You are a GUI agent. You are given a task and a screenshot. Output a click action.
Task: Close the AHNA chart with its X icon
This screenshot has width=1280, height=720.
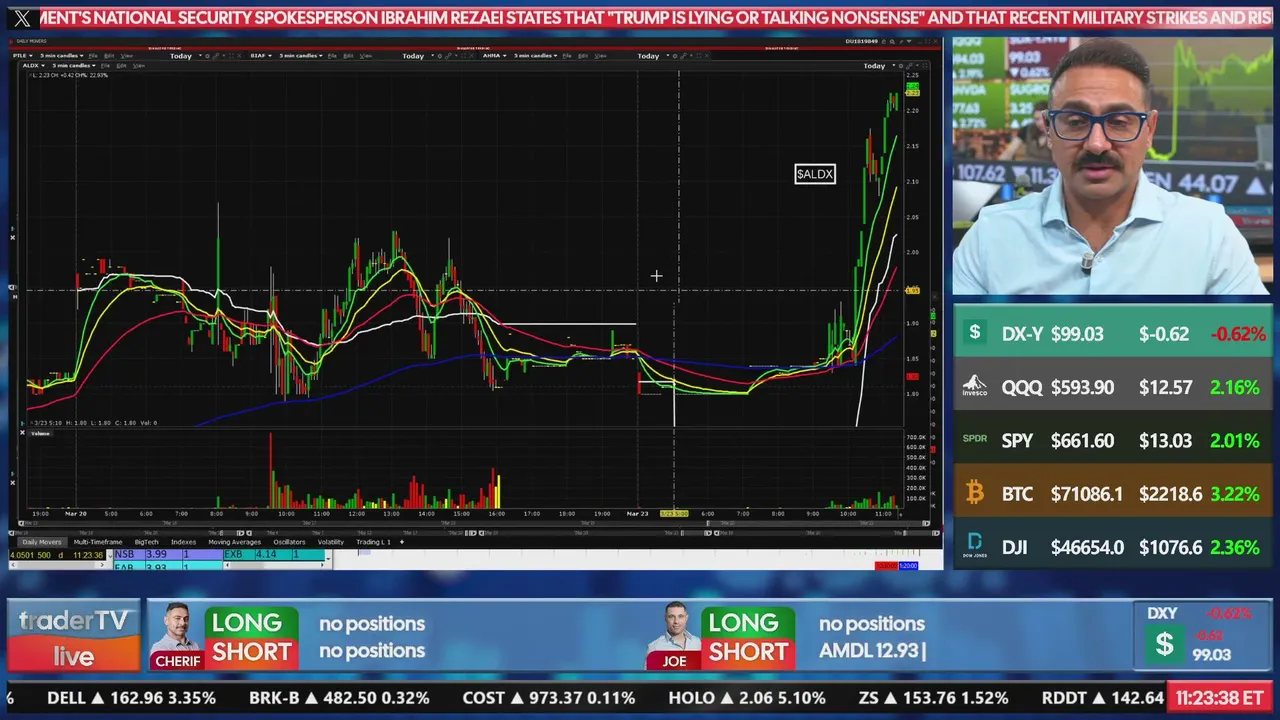tap(707, 56)
